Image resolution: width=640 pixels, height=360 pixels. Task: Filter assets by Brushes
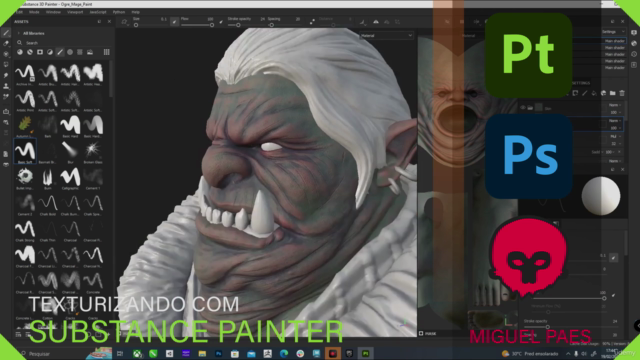coord(60,52)
